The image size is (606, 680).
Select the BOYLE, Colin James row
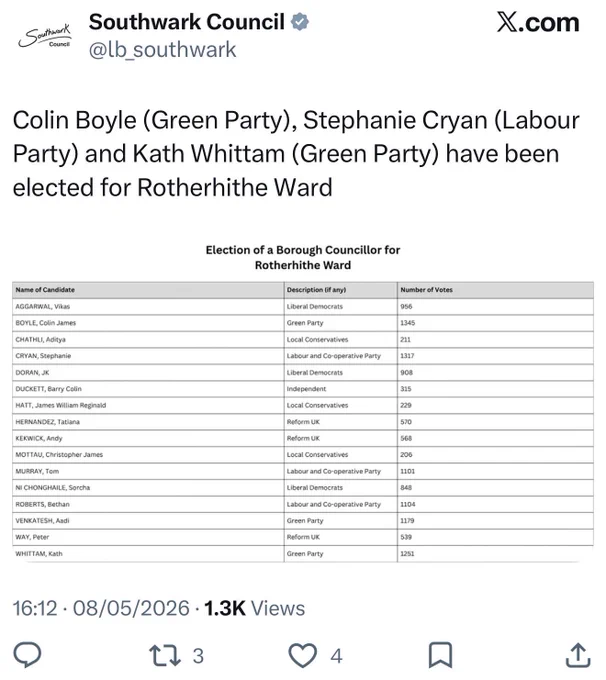tap(303, 323)
